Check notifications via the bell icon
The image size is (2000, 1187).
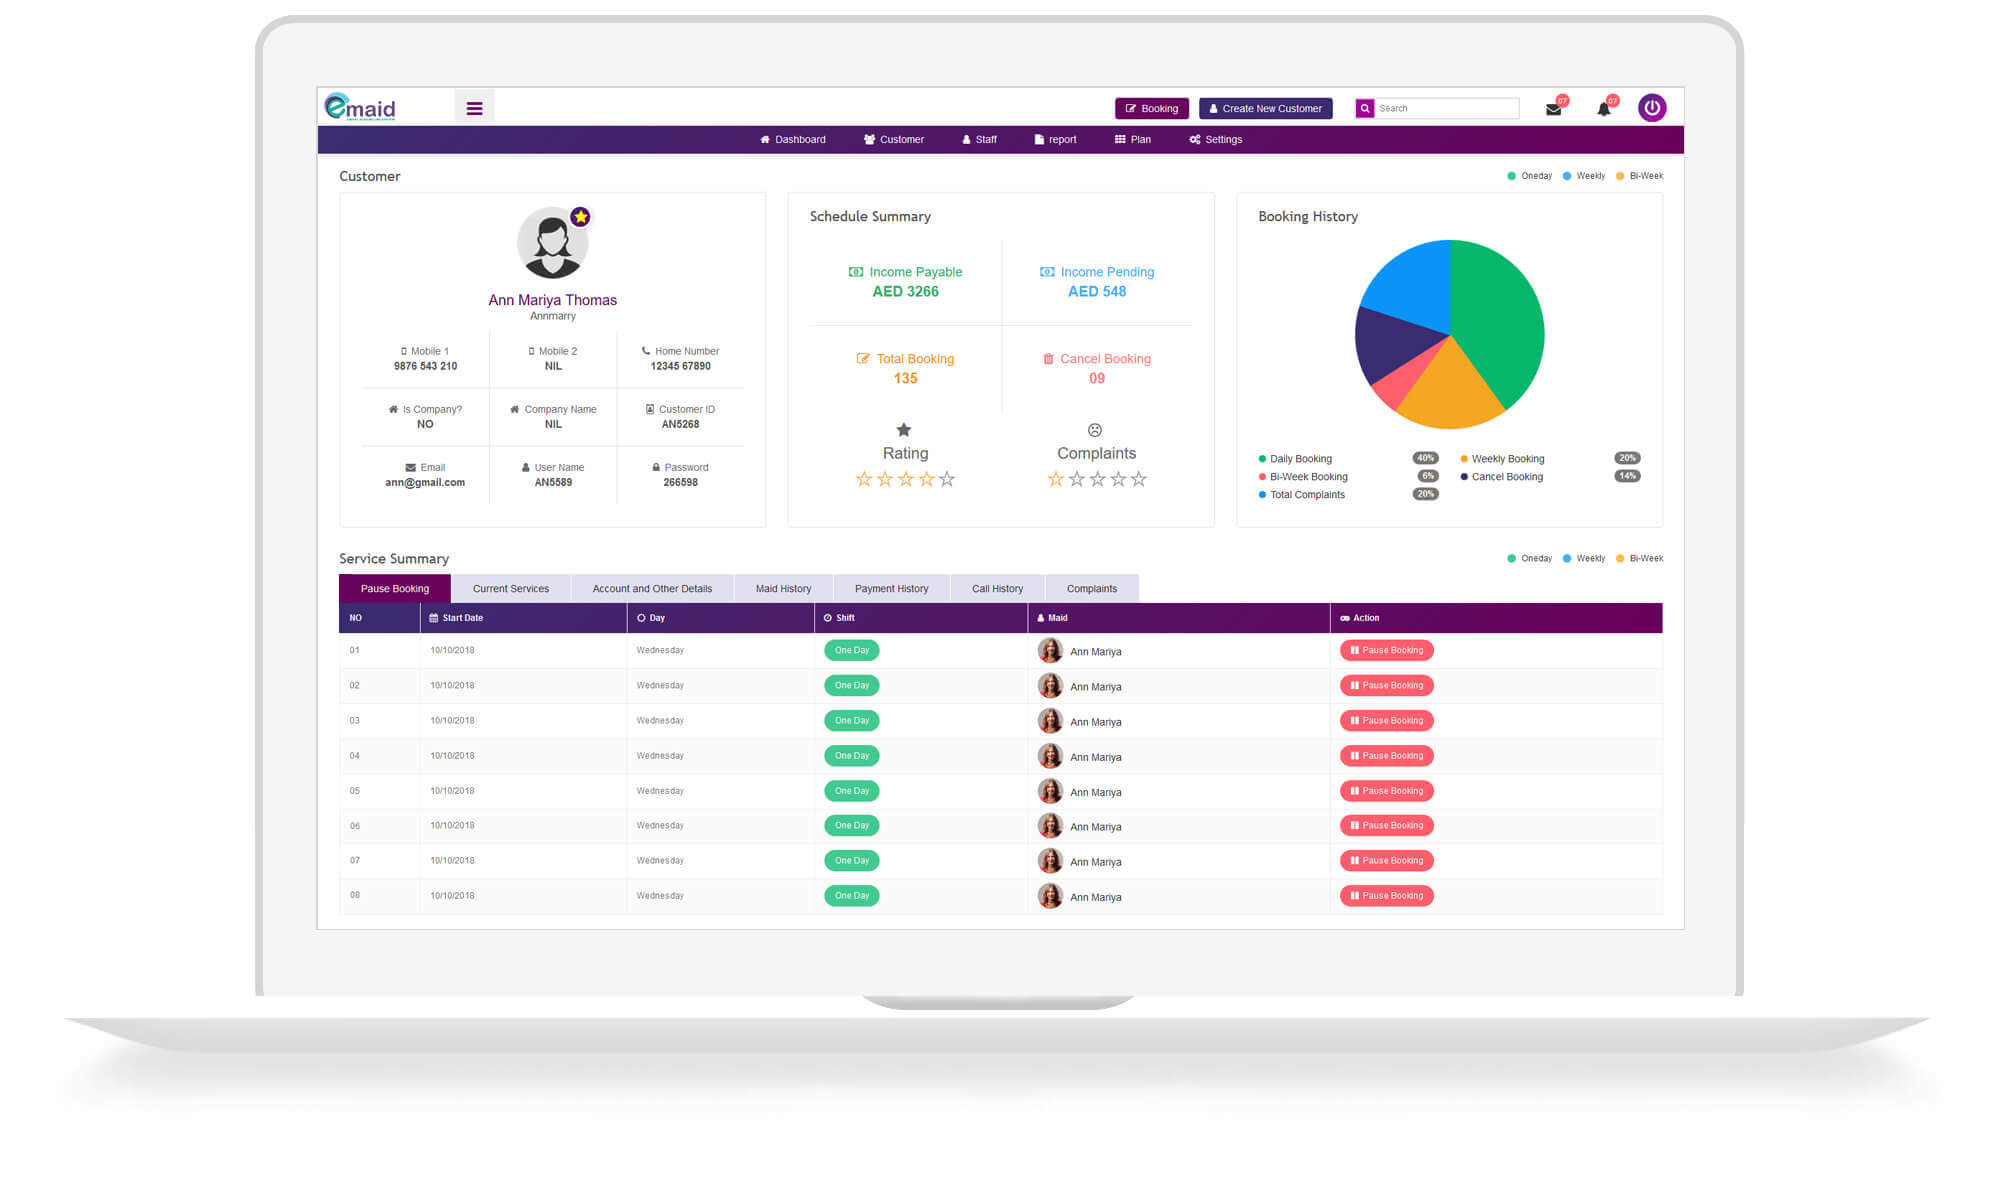1604,108
